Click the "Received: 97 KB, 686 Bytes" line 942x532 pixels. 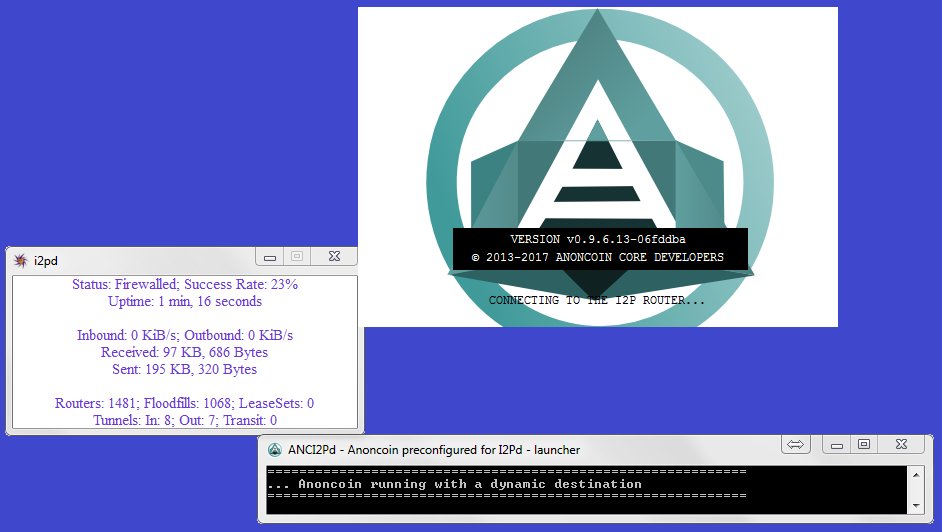184,352
